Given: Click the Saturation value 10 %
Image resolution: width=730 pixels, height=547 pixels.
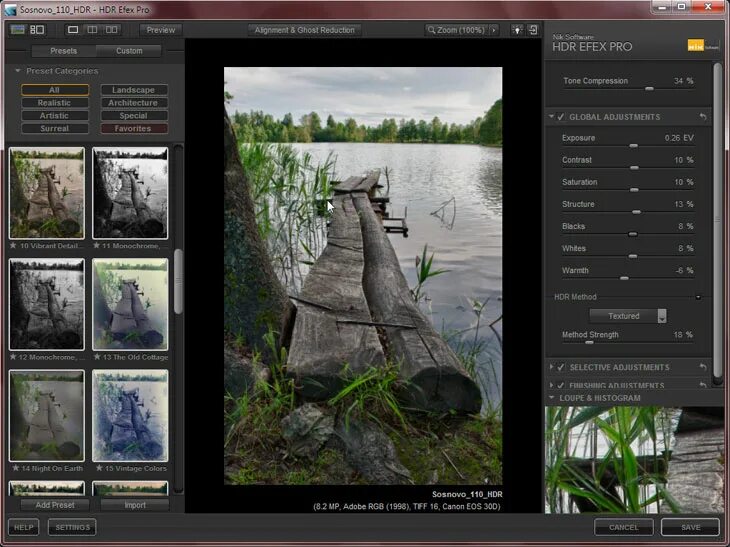Looking at the screenshot, I should click(x=683, y=182).
